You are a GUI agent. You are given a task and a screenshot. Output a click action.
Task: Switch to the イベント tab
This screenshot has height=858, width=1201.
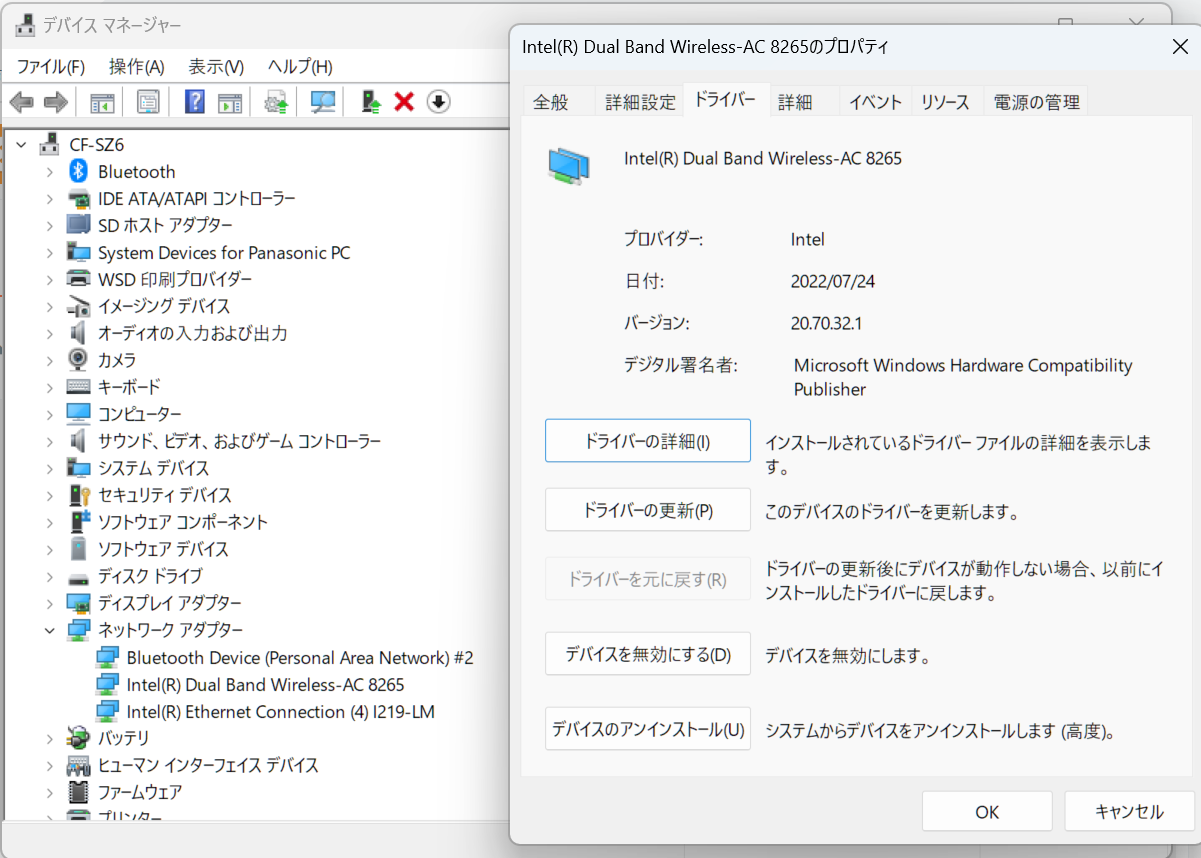[x=876, y=102]
